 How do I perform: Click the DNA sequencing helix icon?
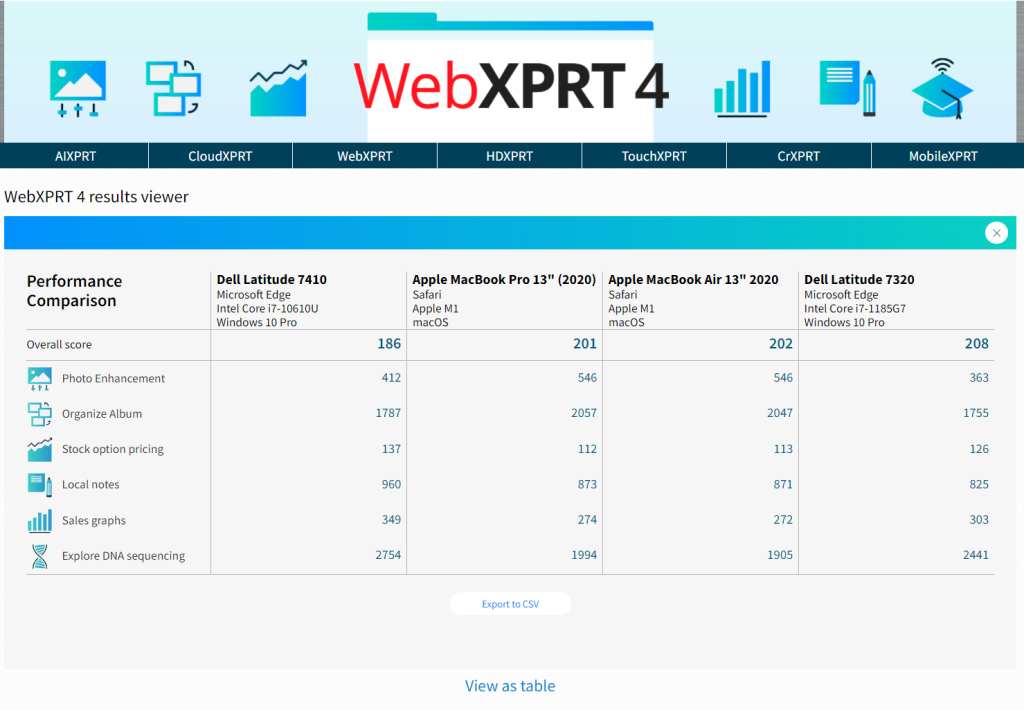pos(40,556)
